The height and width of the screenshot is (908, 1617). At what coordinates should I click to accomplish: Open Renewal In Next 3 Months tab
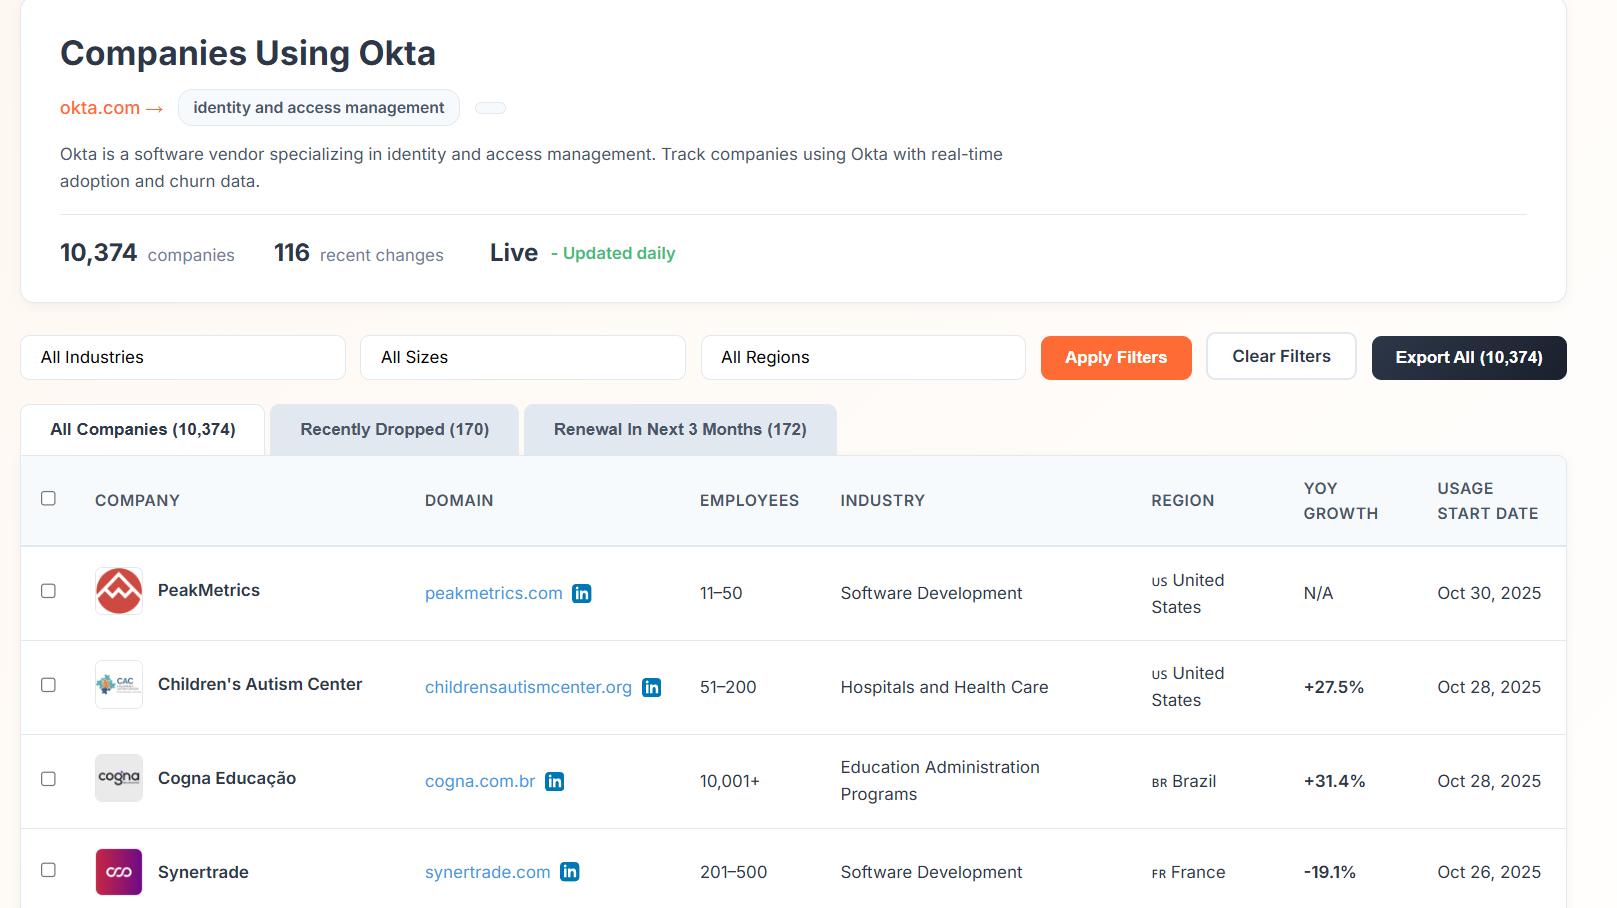tap(680, 430)
